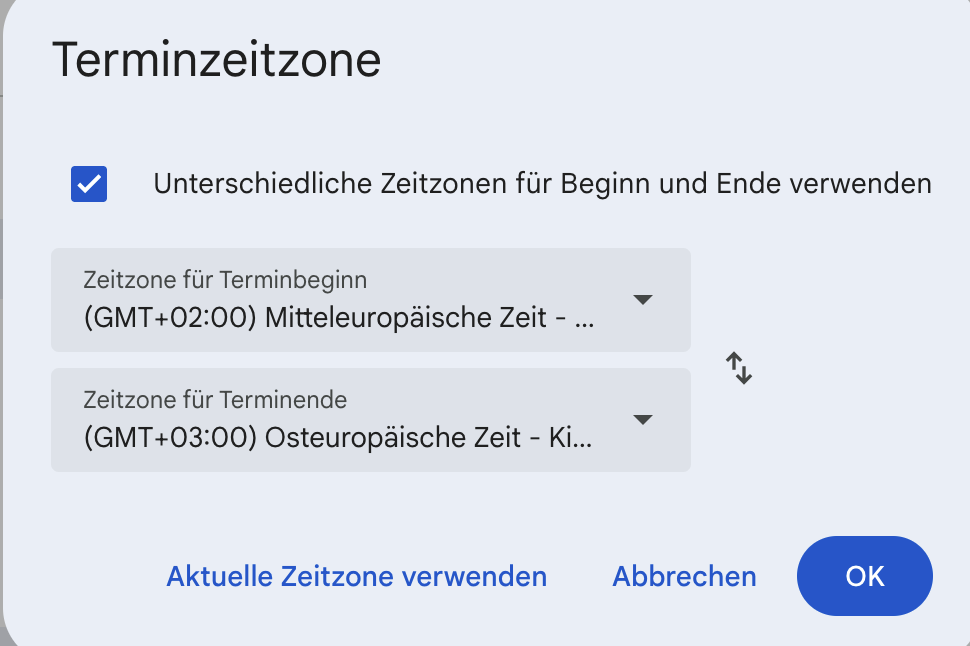Uncheck separate start and end time zones
Viewport: 970px width, 646px height.
89,185
